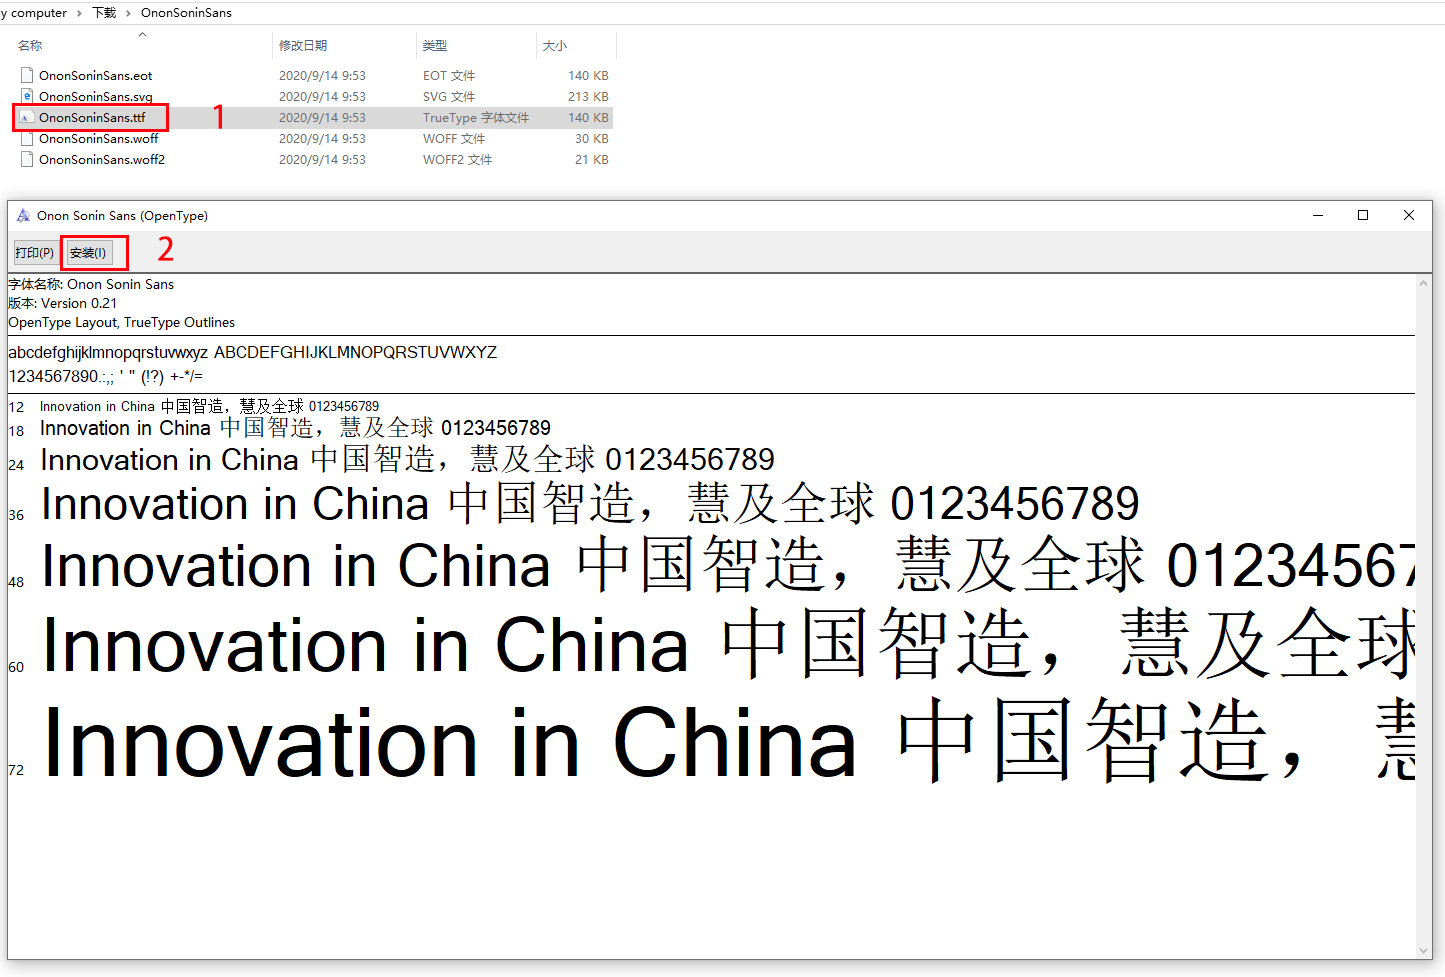This screenshot has width=1445, height=977.
Task: Expand breadcrumb chevron before 下载
Action: pos(79,12)
